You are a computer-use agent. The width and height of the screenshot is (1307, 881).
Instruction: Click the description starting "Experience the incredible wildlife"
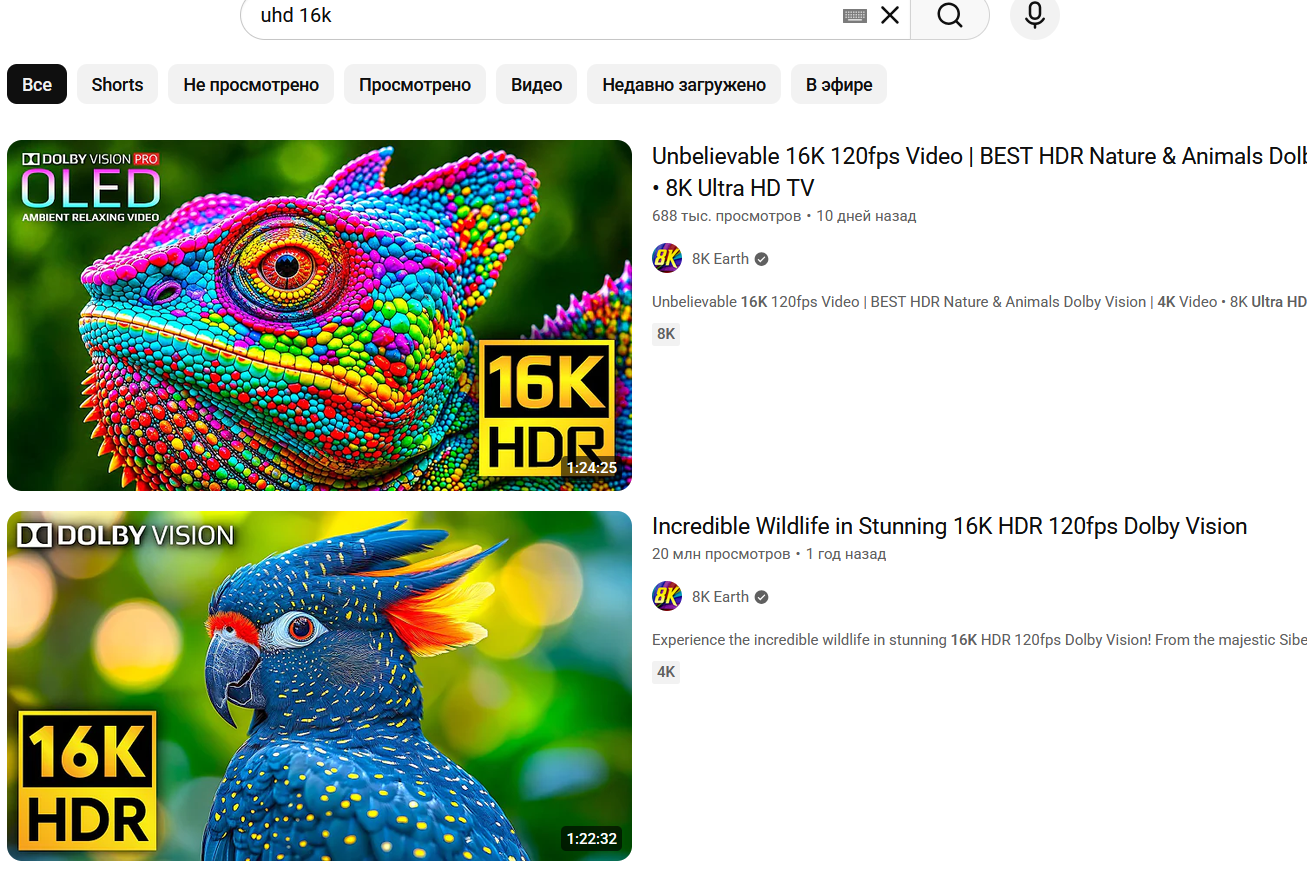pyautogui.click(x=979, y=640)
